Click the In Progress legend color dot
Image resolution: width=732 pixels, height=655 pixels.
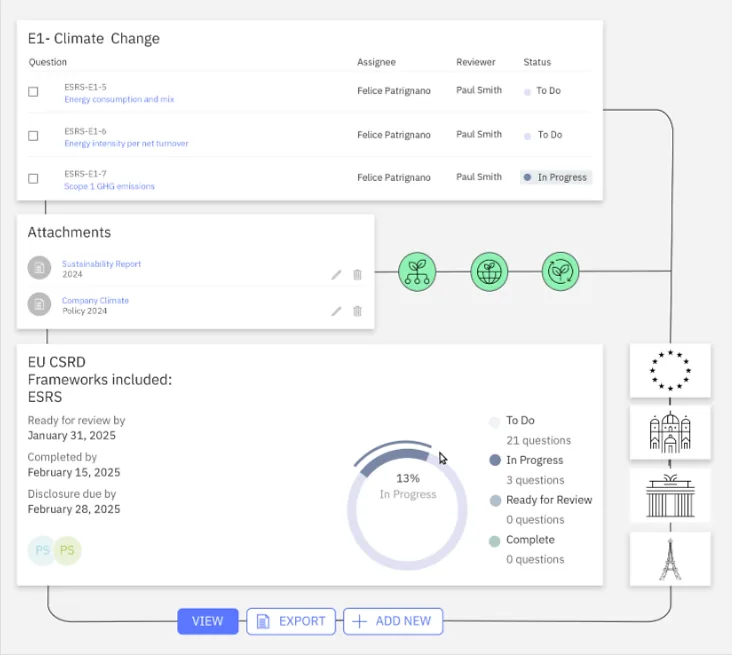tap(495, 460)
